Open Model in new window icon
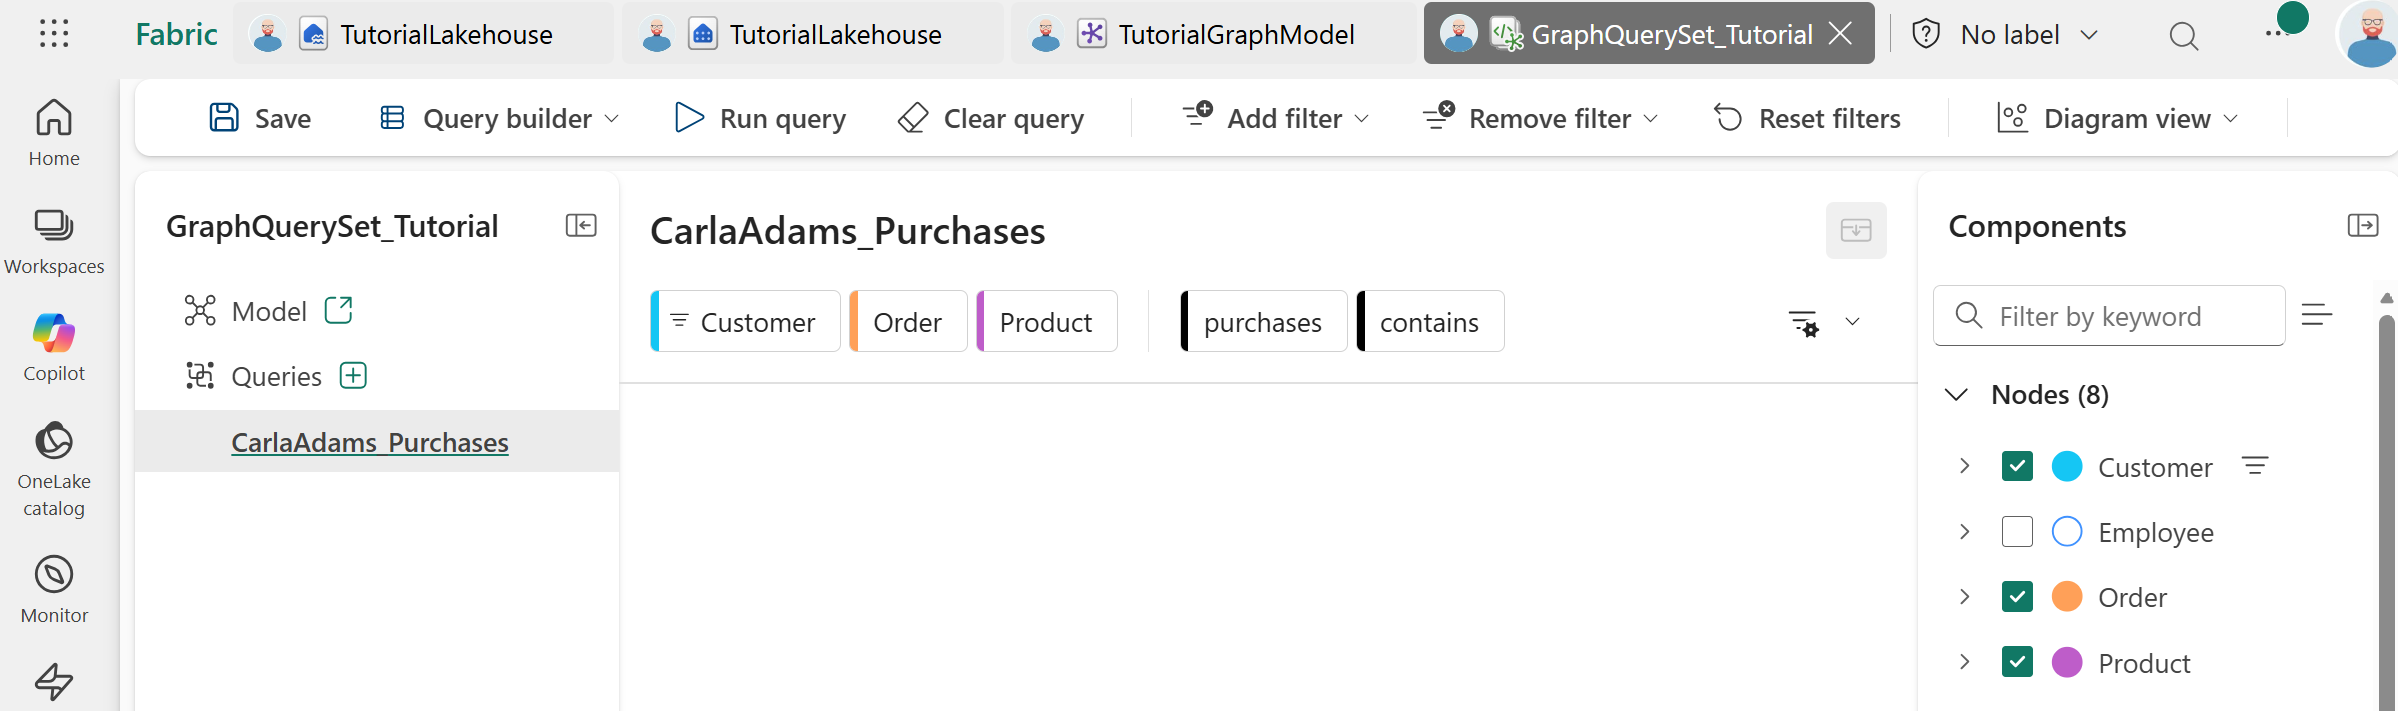The image size is (2398, 711). coord(339,311)
